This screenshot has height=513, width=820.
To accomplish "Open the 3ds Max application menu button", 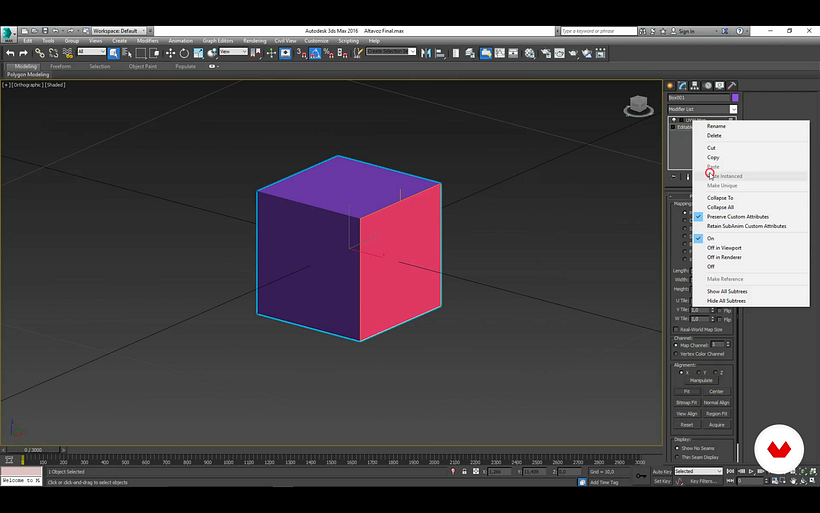I will [8, 35].
